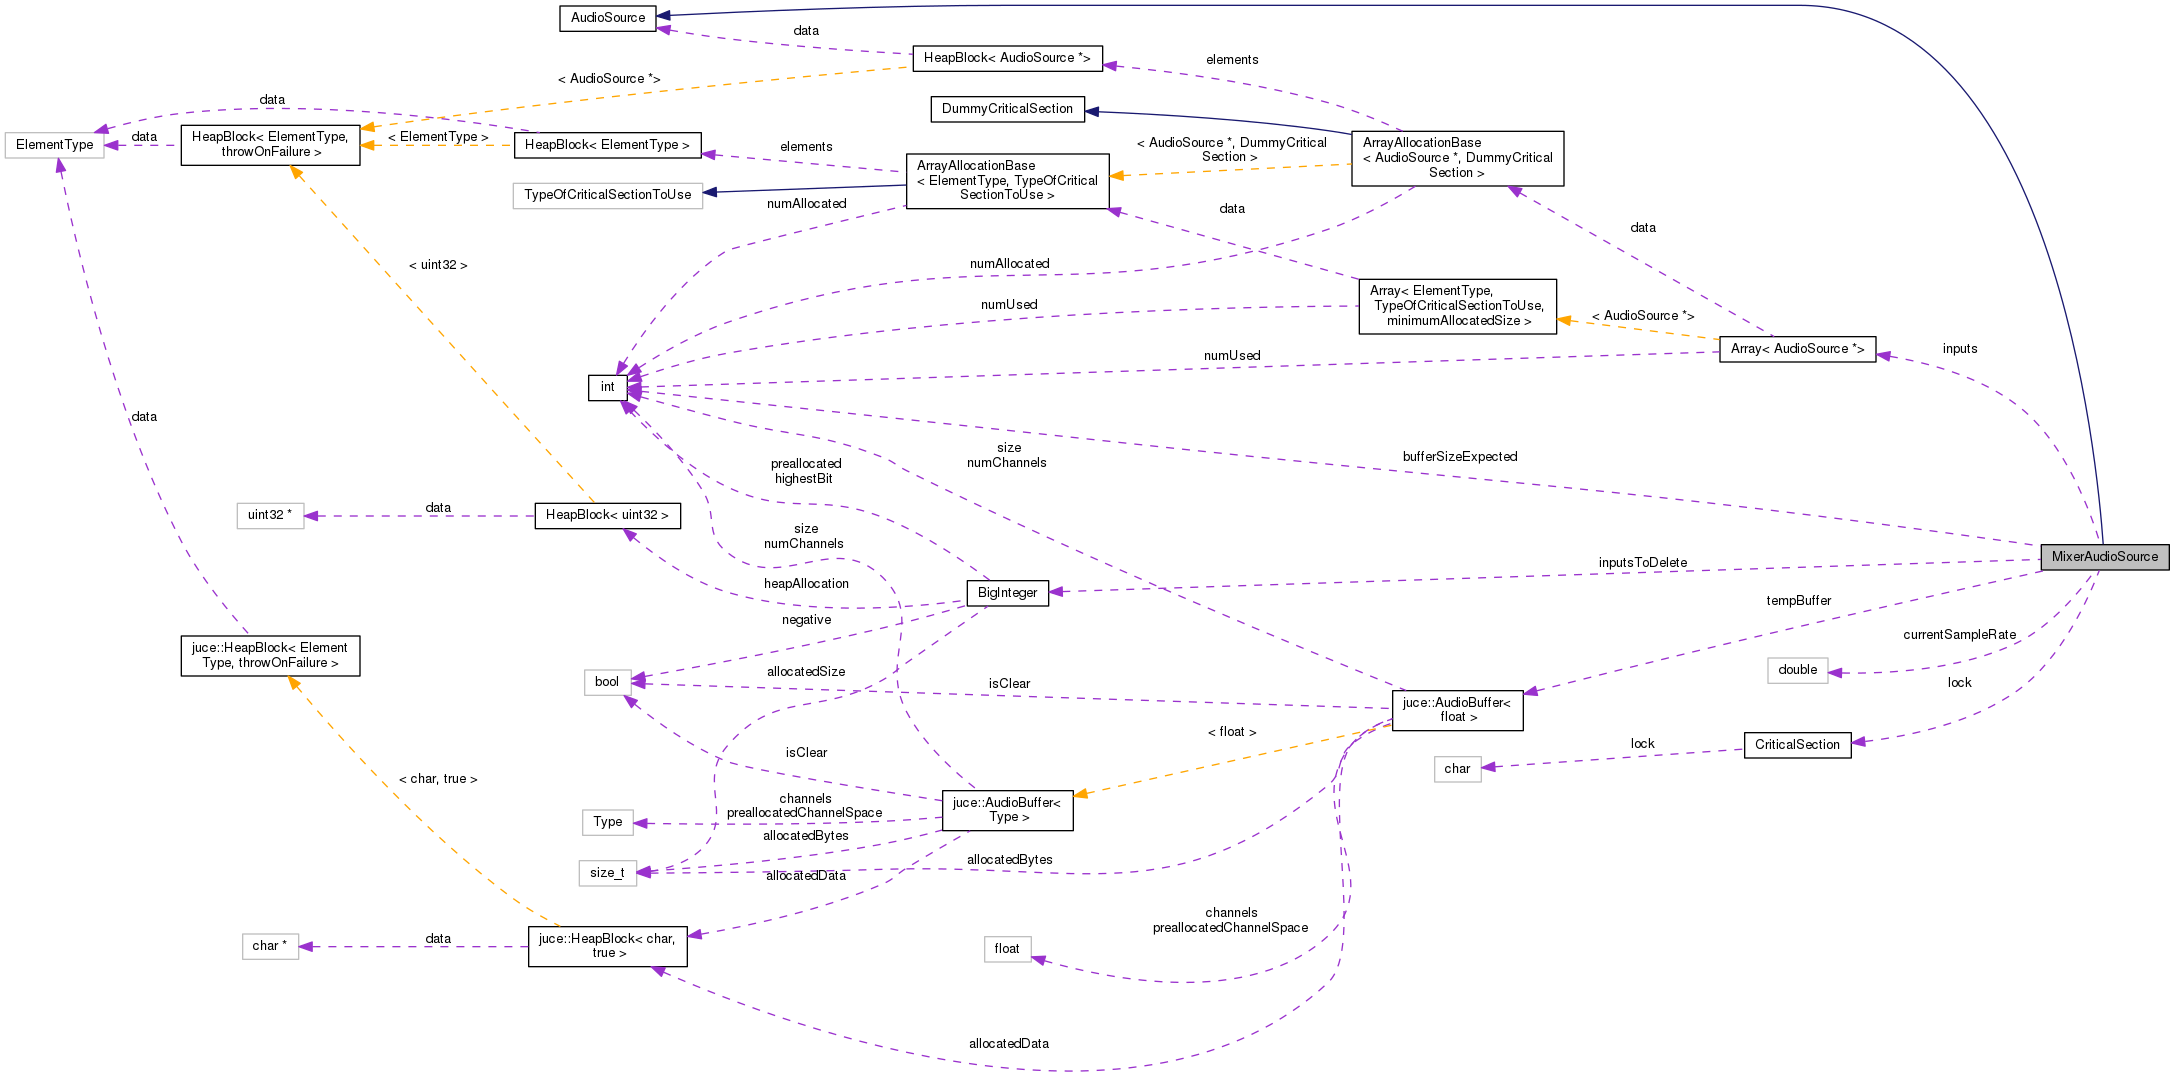
Task: Open the CriticalSection class node
Action: pyautogui.click(x=1797, y=745)
